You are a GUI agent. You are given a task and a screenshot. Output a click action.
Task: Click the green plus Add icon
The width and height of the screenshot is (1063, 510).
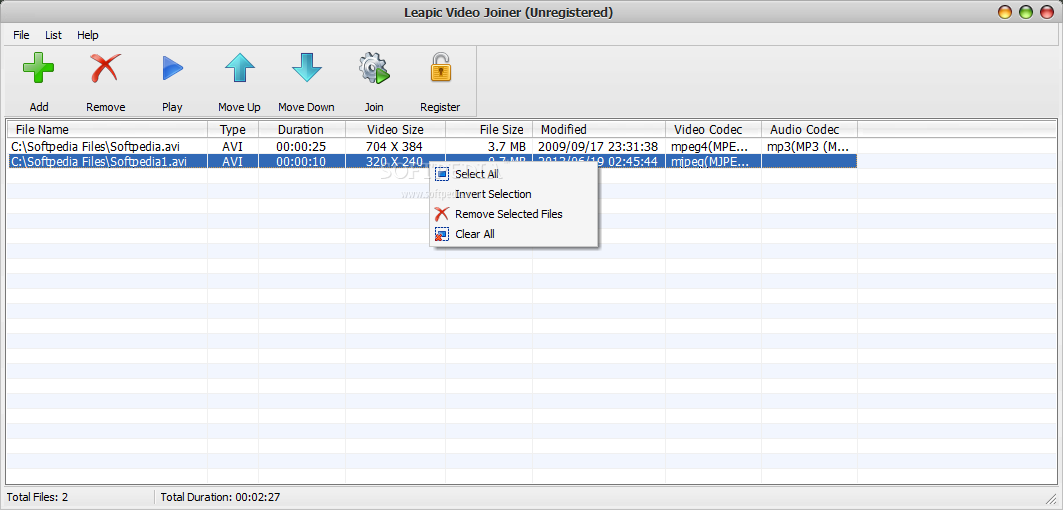(x=39, y=68)
